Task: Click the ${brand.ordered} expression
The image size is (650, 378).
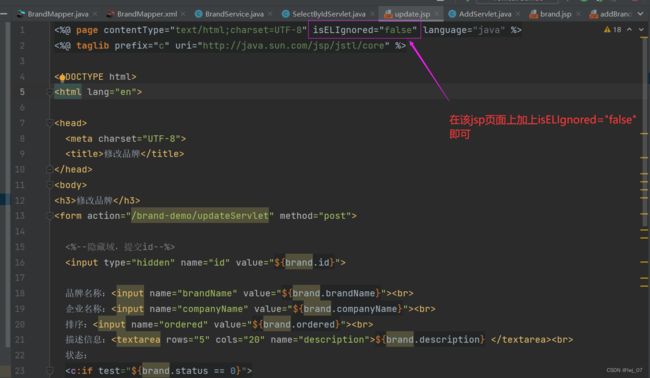Action: pyautogui.click(x=296, y=324)
